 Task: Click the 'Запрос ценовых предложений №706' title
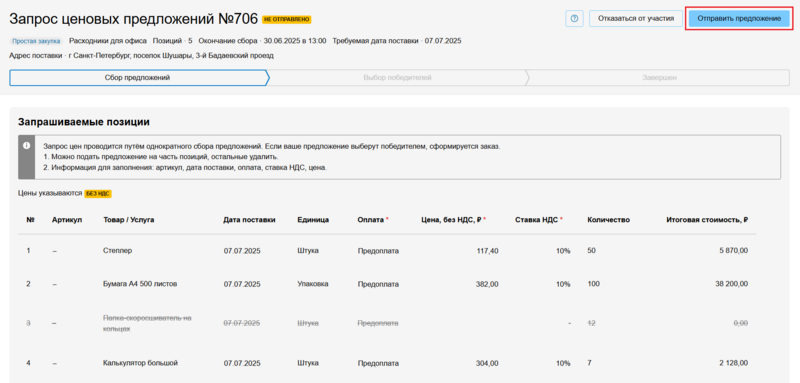(x=134, y=19)
